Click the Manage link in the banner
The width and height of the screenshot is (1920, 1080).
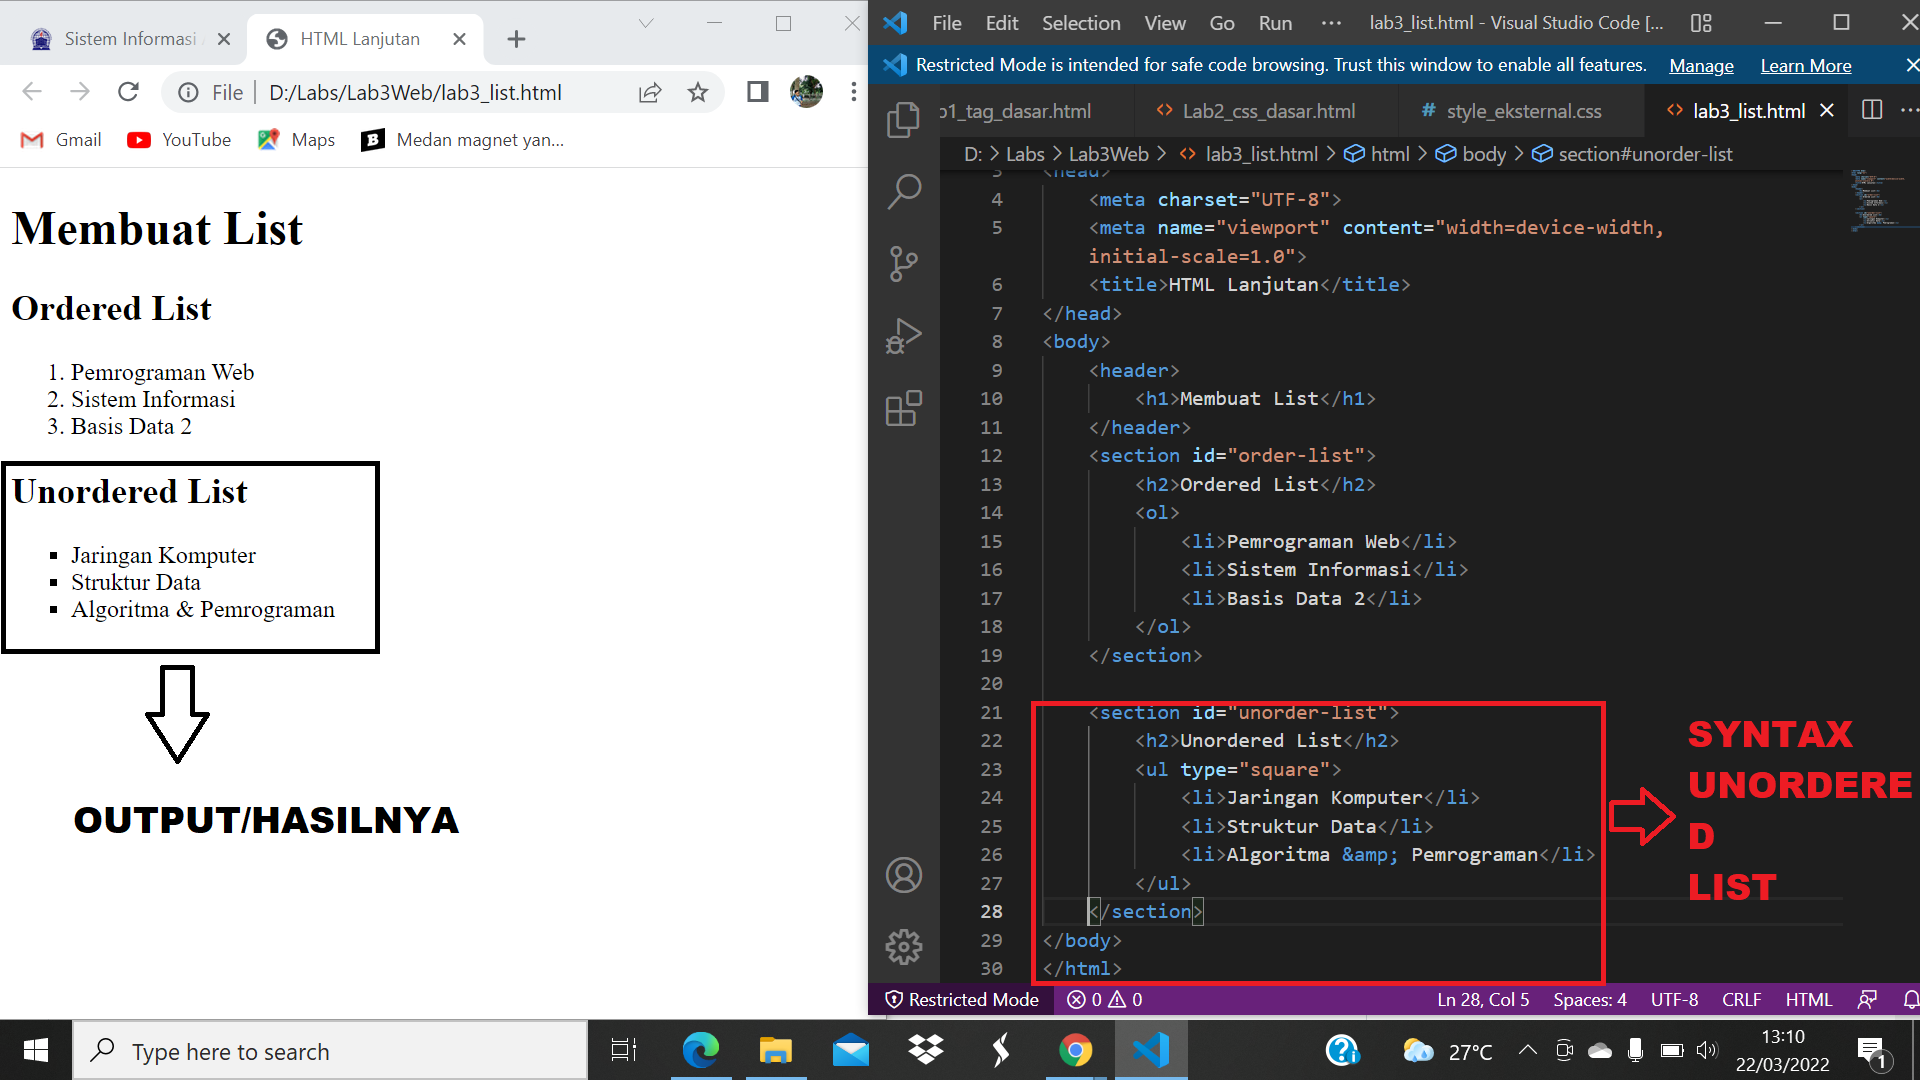(x=1701, y=65)
